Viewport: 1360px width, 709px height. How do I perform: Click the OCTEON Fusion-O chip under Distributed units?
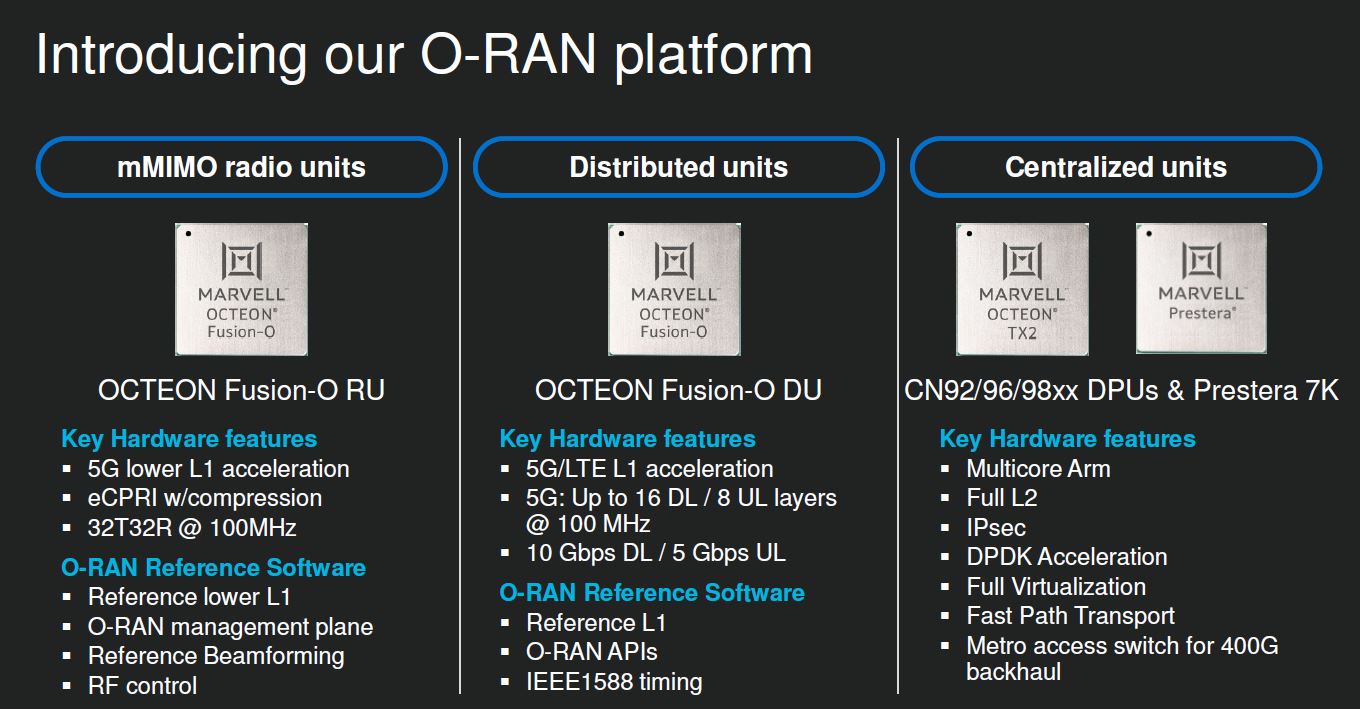pyautogui.click(x=674, y=289)
